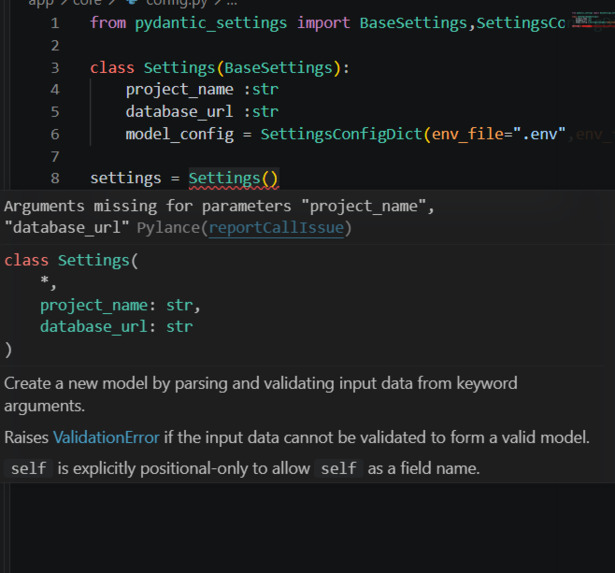Click pydantic_settings in the import line
The height and width of the screenshot is (573, 615).
tap(211, 23)
